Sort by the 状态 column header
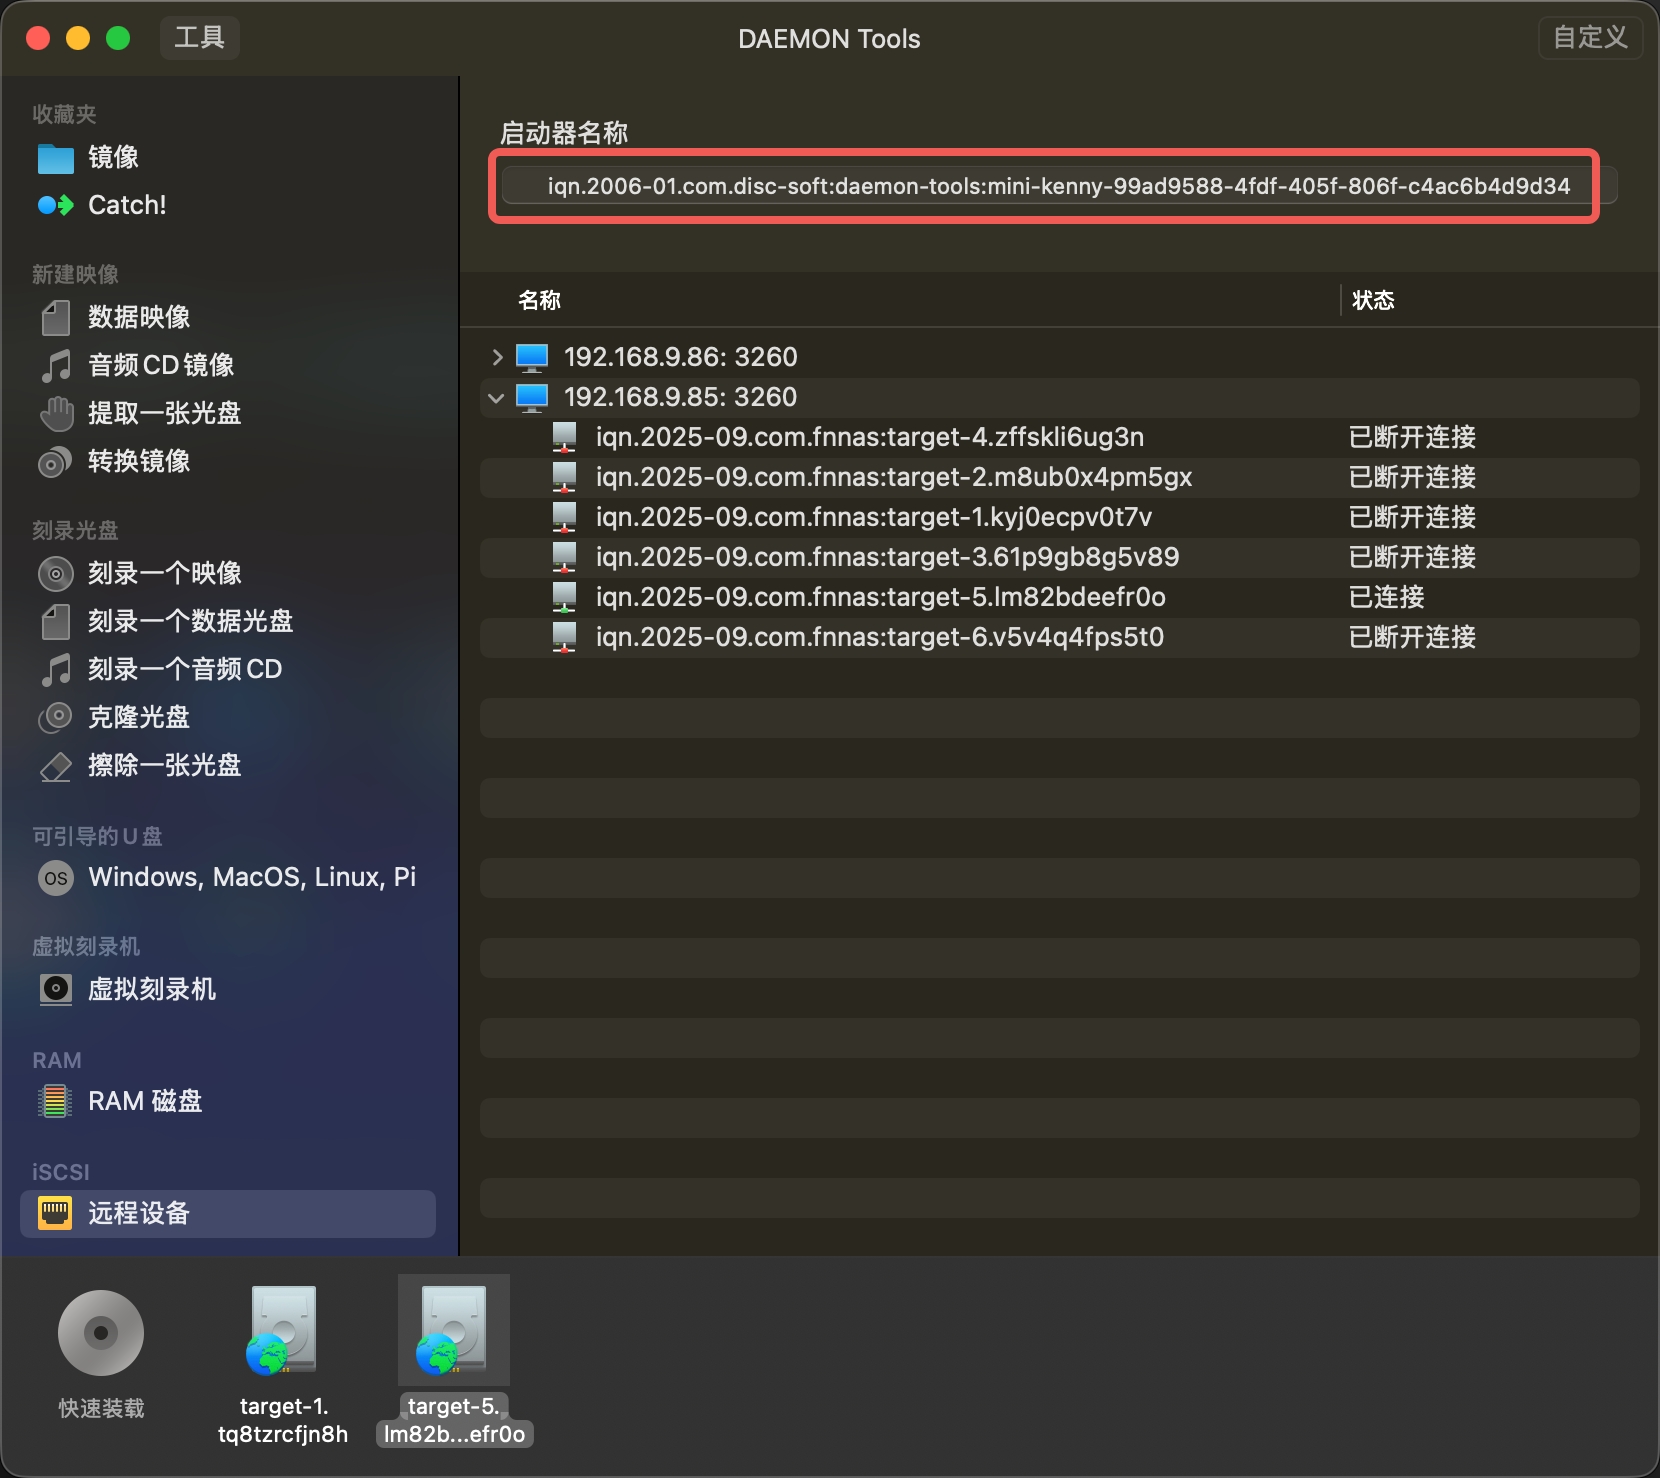Screen dimensions: 1660x1478 pyautogui.click(x=1373, y=301)
